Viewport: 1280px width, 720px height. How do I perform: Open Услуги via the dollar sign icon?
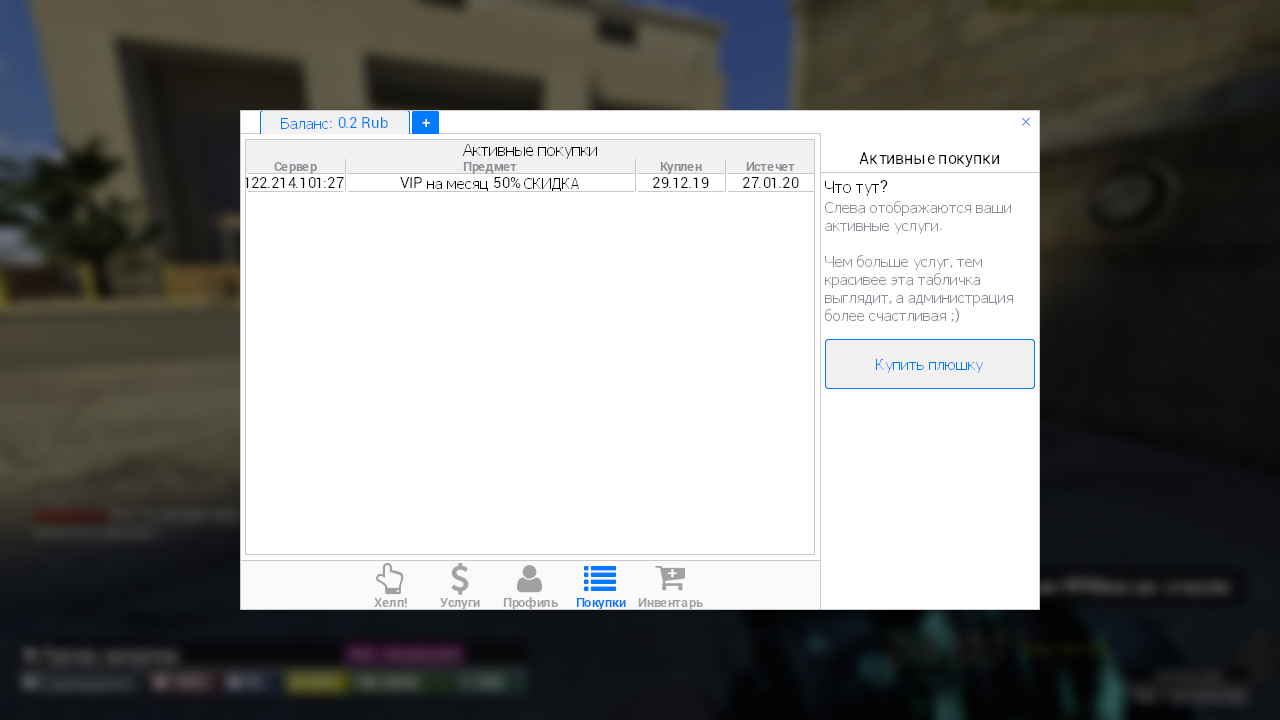[x=460, y=580]
